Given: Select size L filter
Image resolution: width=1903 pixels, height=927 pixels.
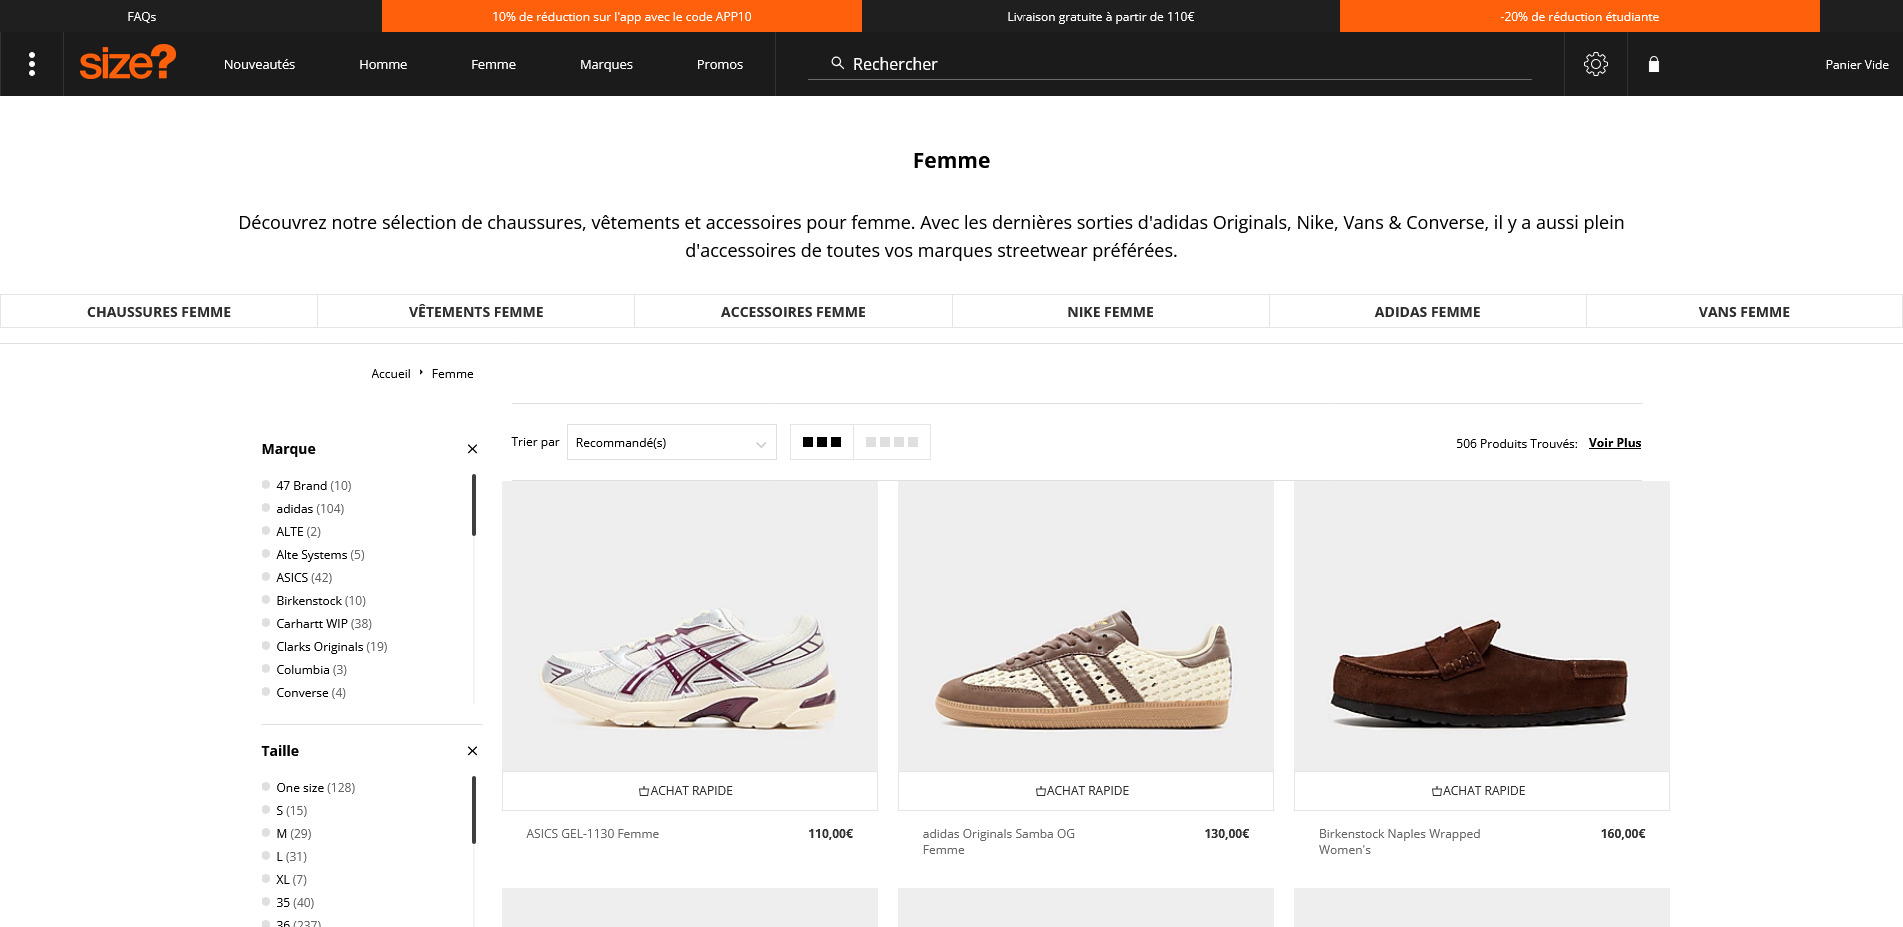Looking at the screenshot, I should (285, 856).
